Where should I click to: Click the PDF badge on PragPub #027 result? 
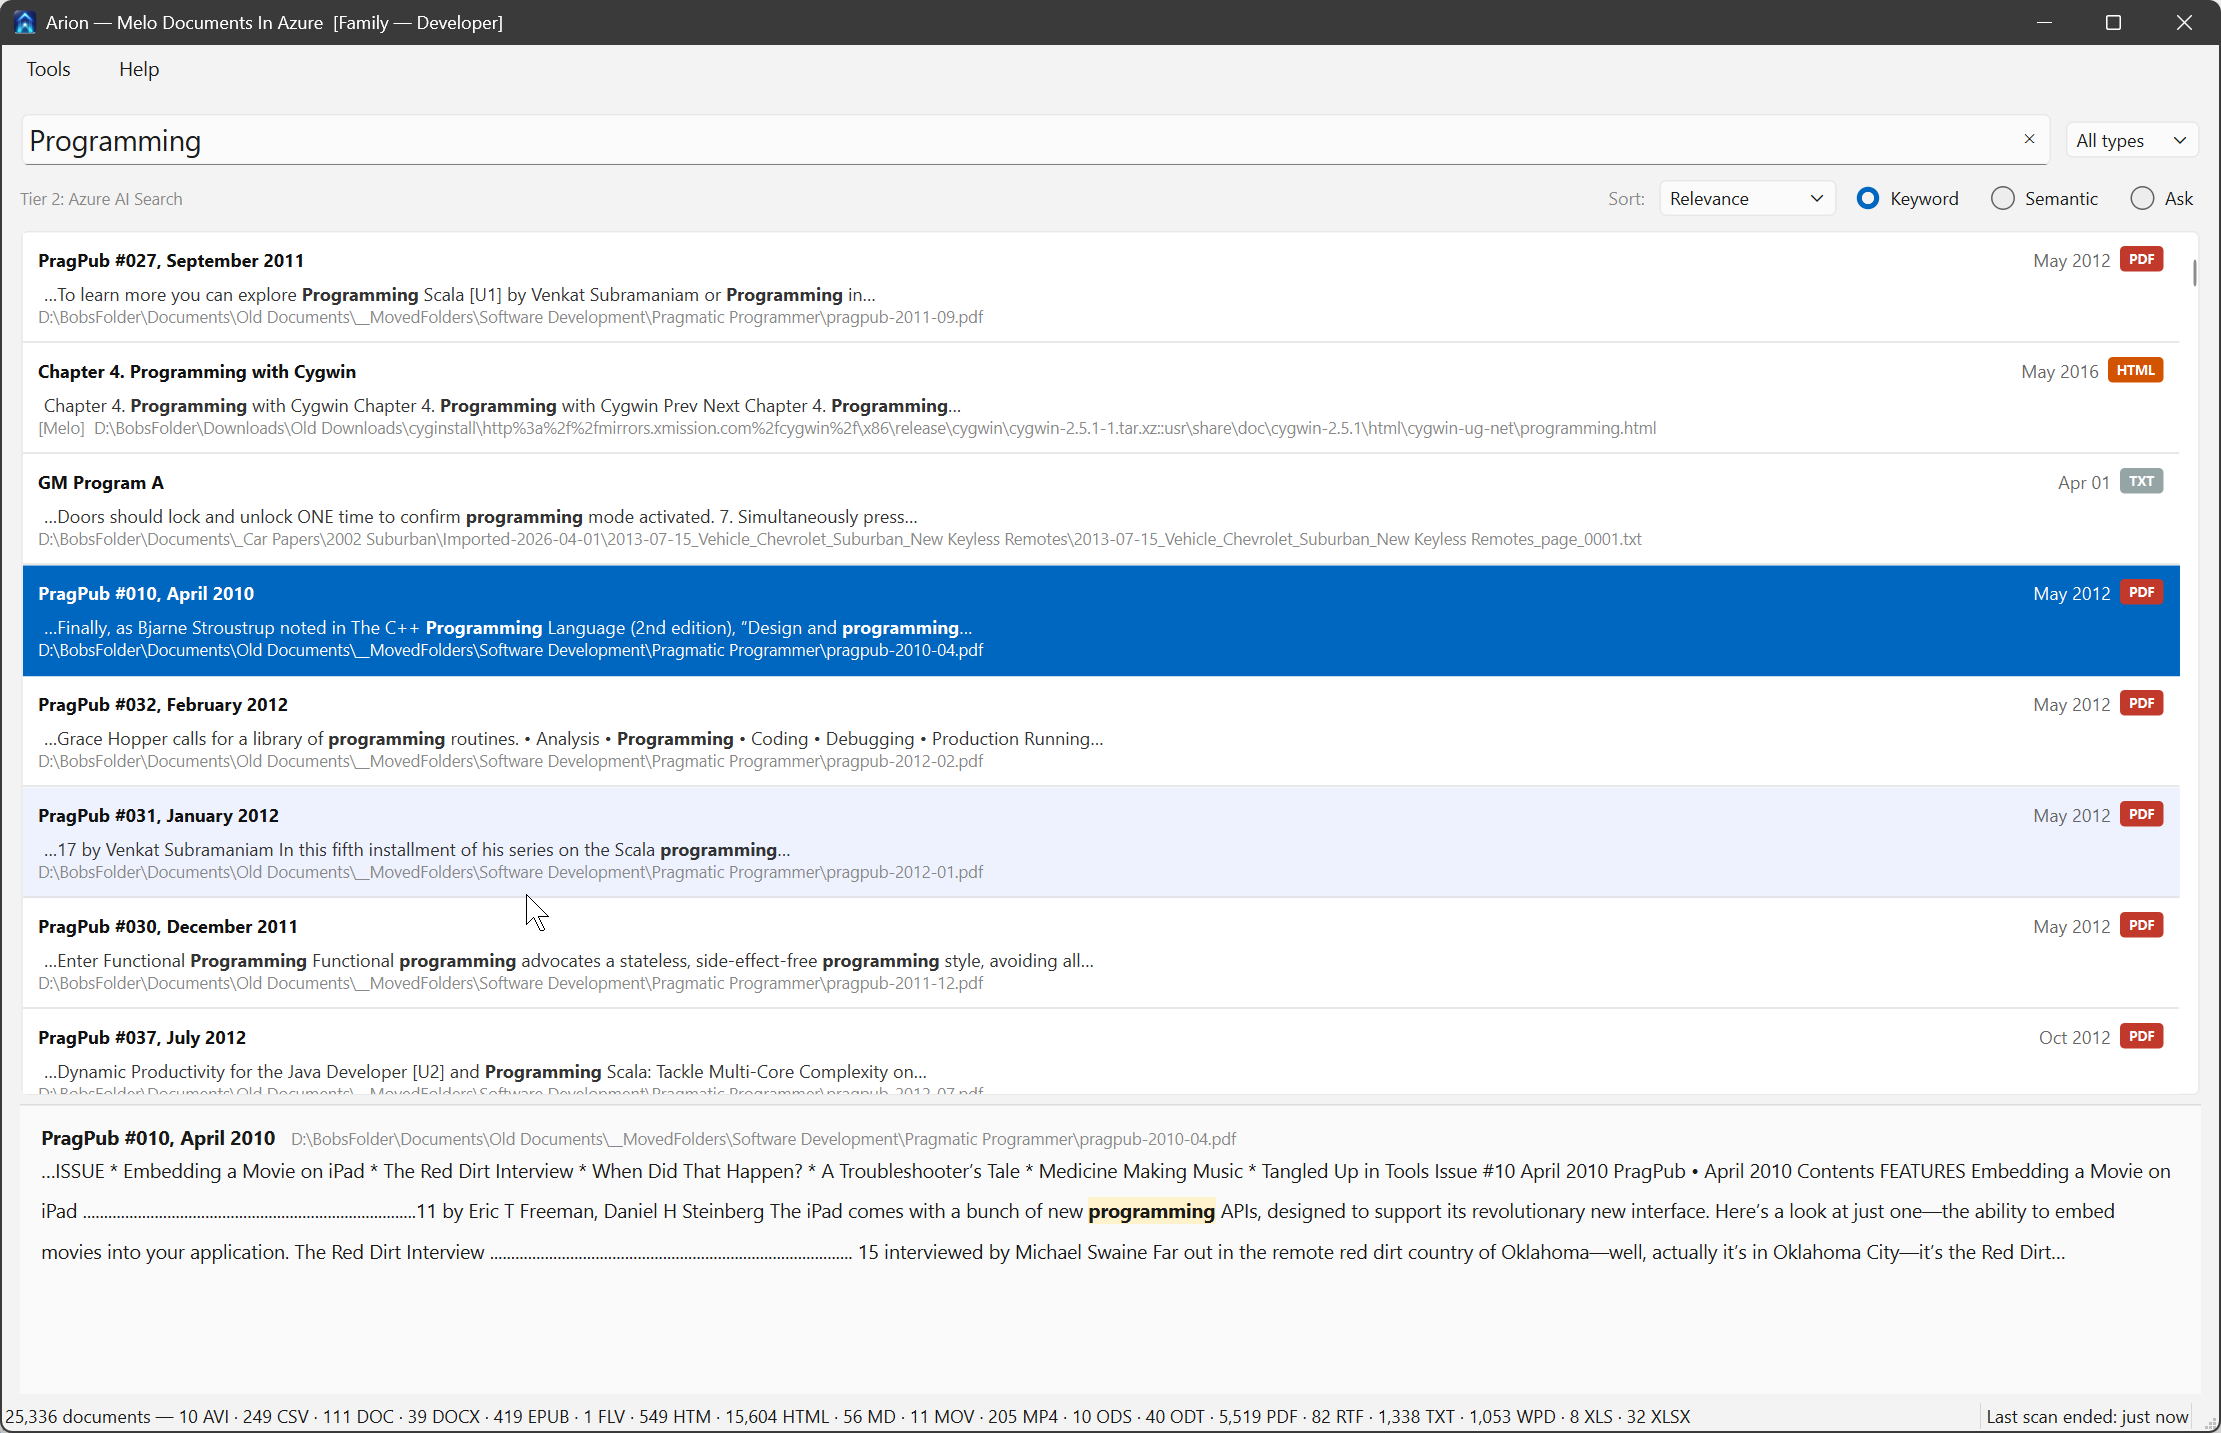click(2141, 259)
